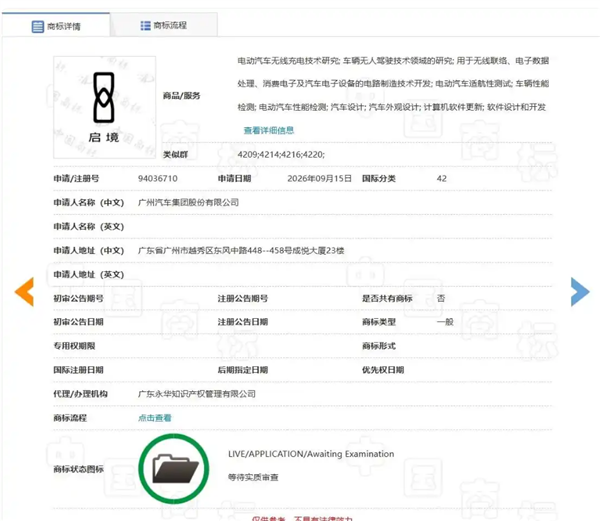Select the 否 shared trademark value
600x521 pixels.
tap(441, 298)
